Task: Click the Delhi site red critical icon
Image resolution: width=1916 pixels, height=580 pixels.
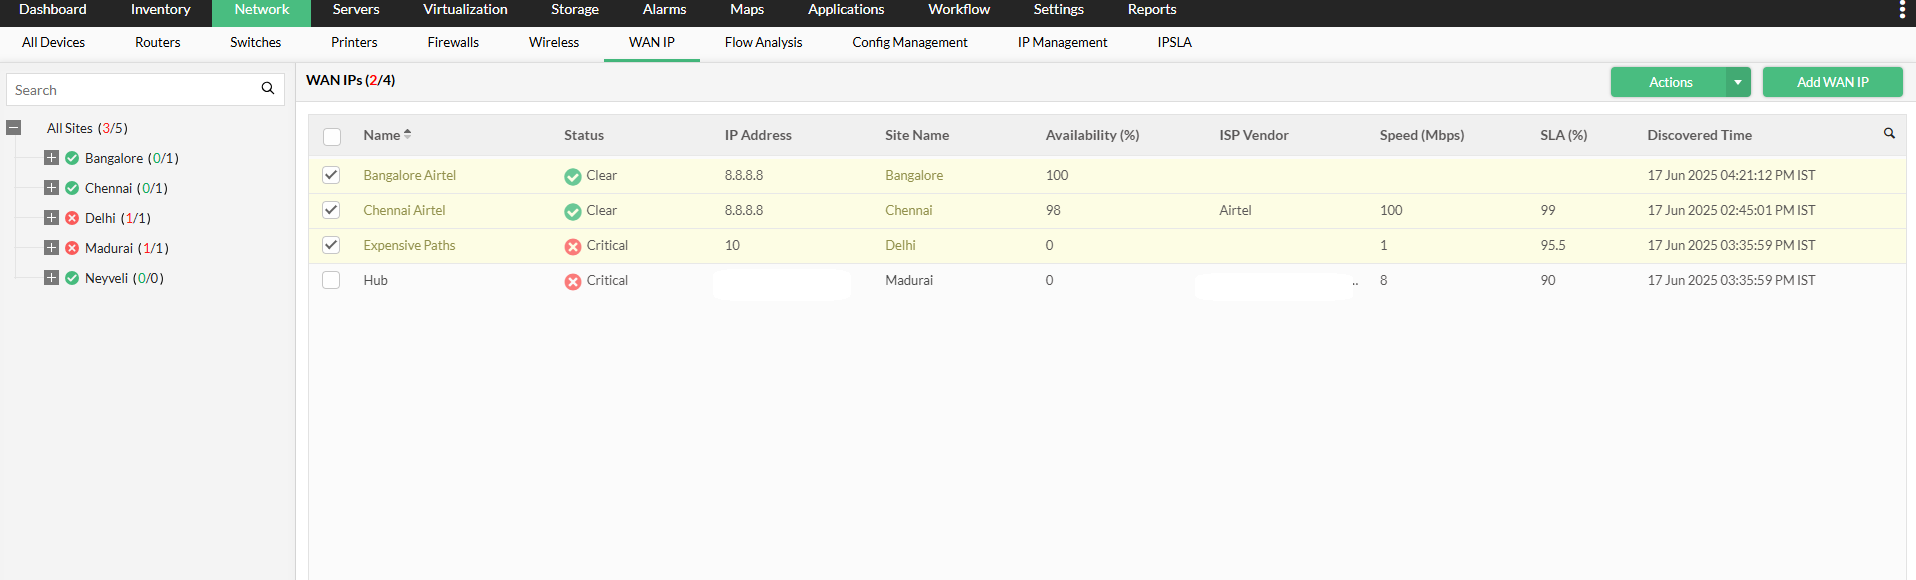Action: coord(72,218)
